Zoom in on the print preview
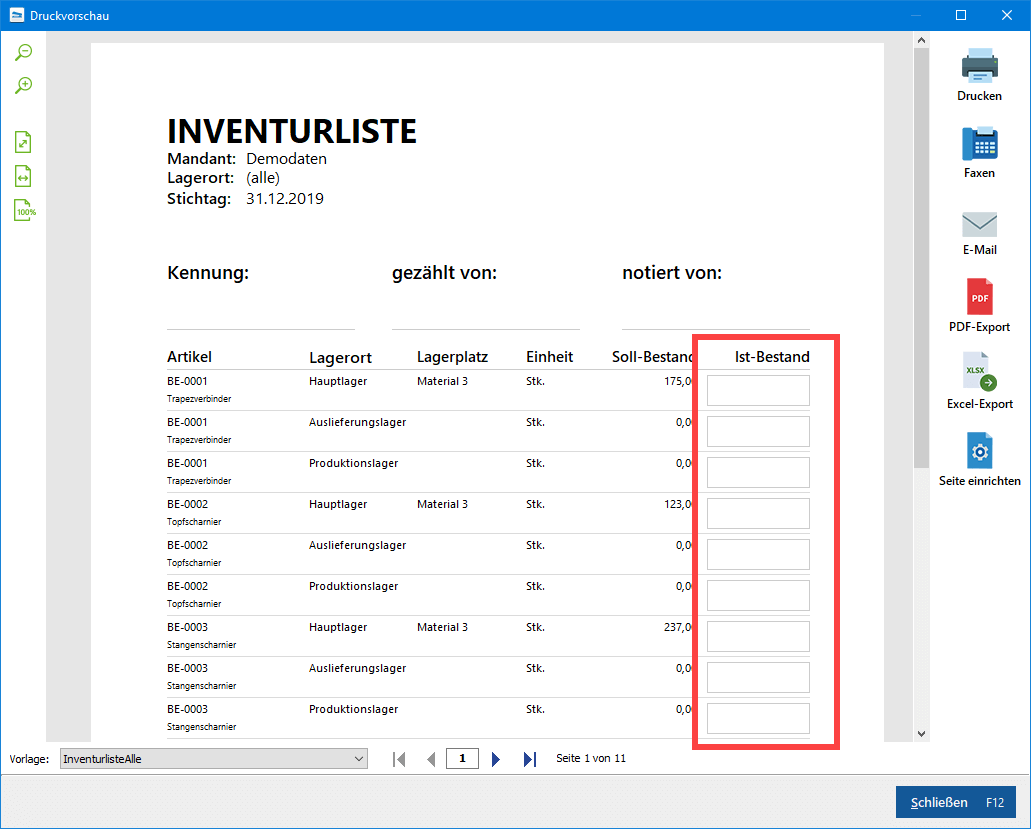This screenshot has height=829, width=1031. point(24,85)
